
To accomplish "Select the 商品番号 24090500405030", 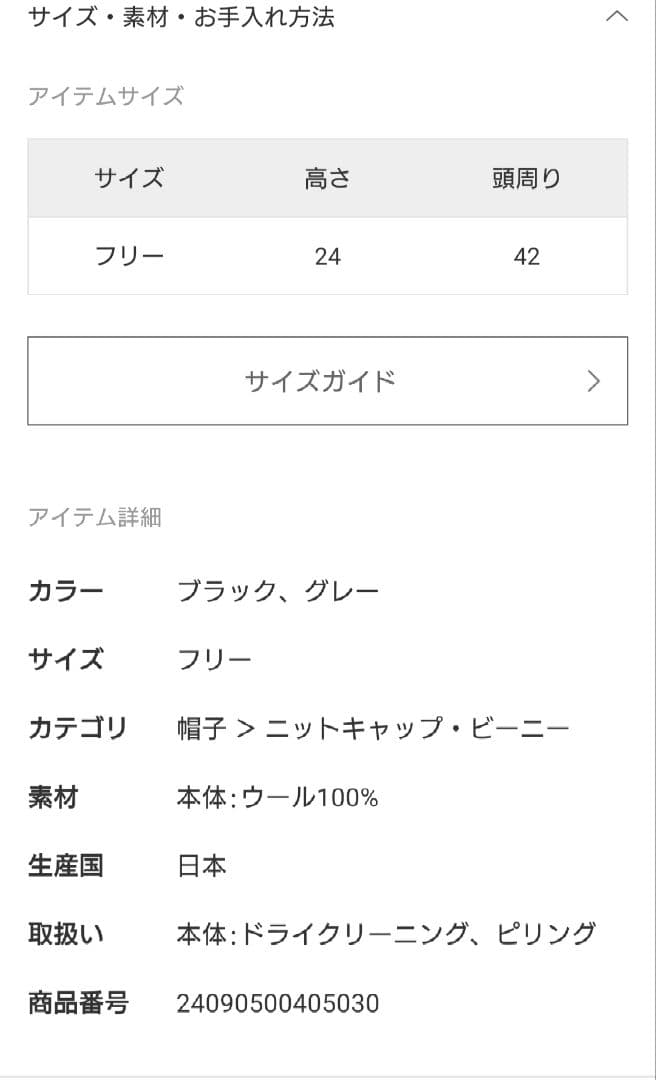I will 277,1003.
